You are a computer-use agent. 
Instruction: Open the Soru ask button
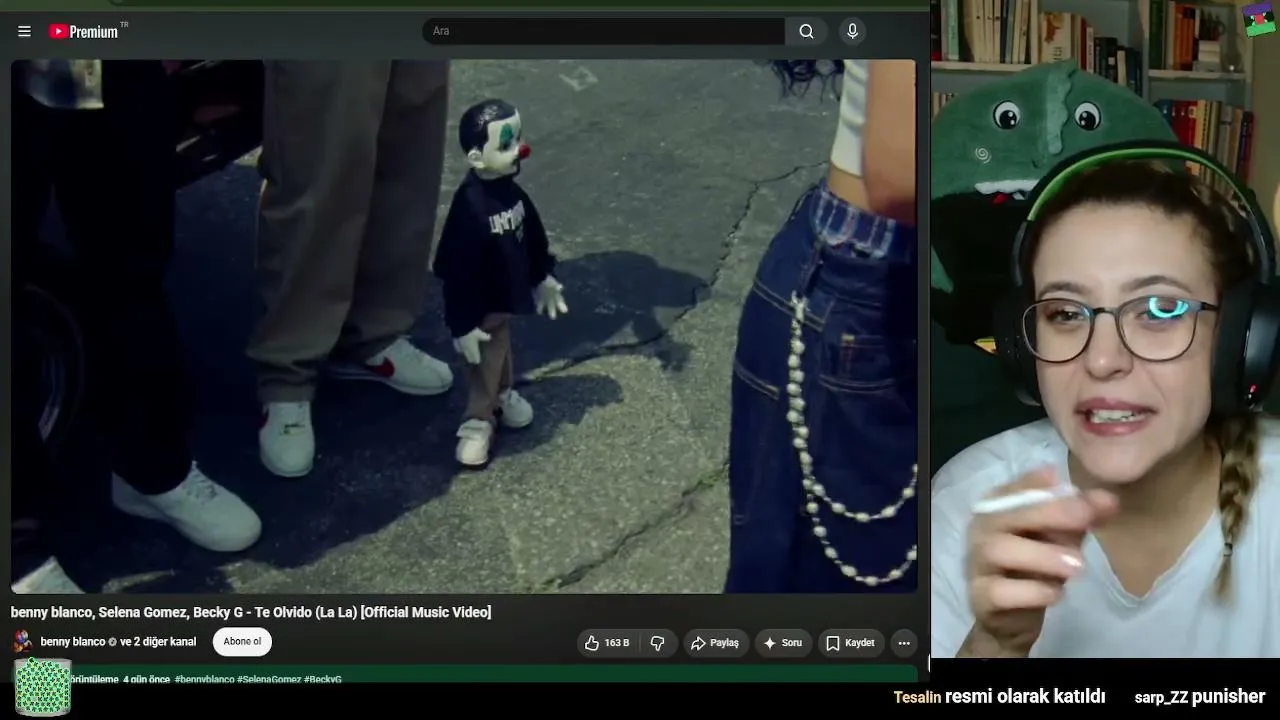click(782, 643)
